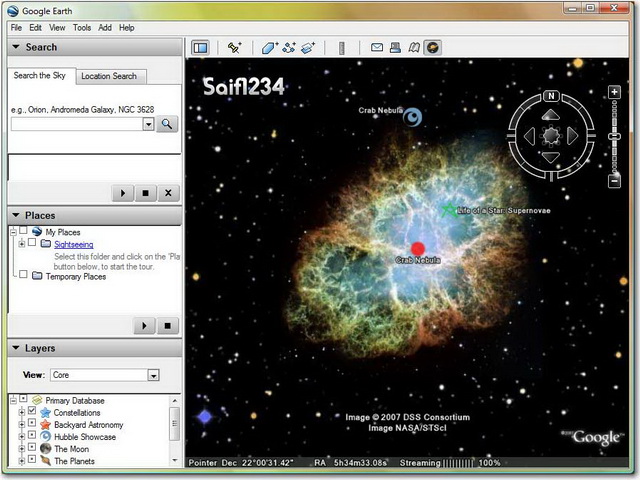Open the View menu
640x480 pixels.
(x=57, y=28)
